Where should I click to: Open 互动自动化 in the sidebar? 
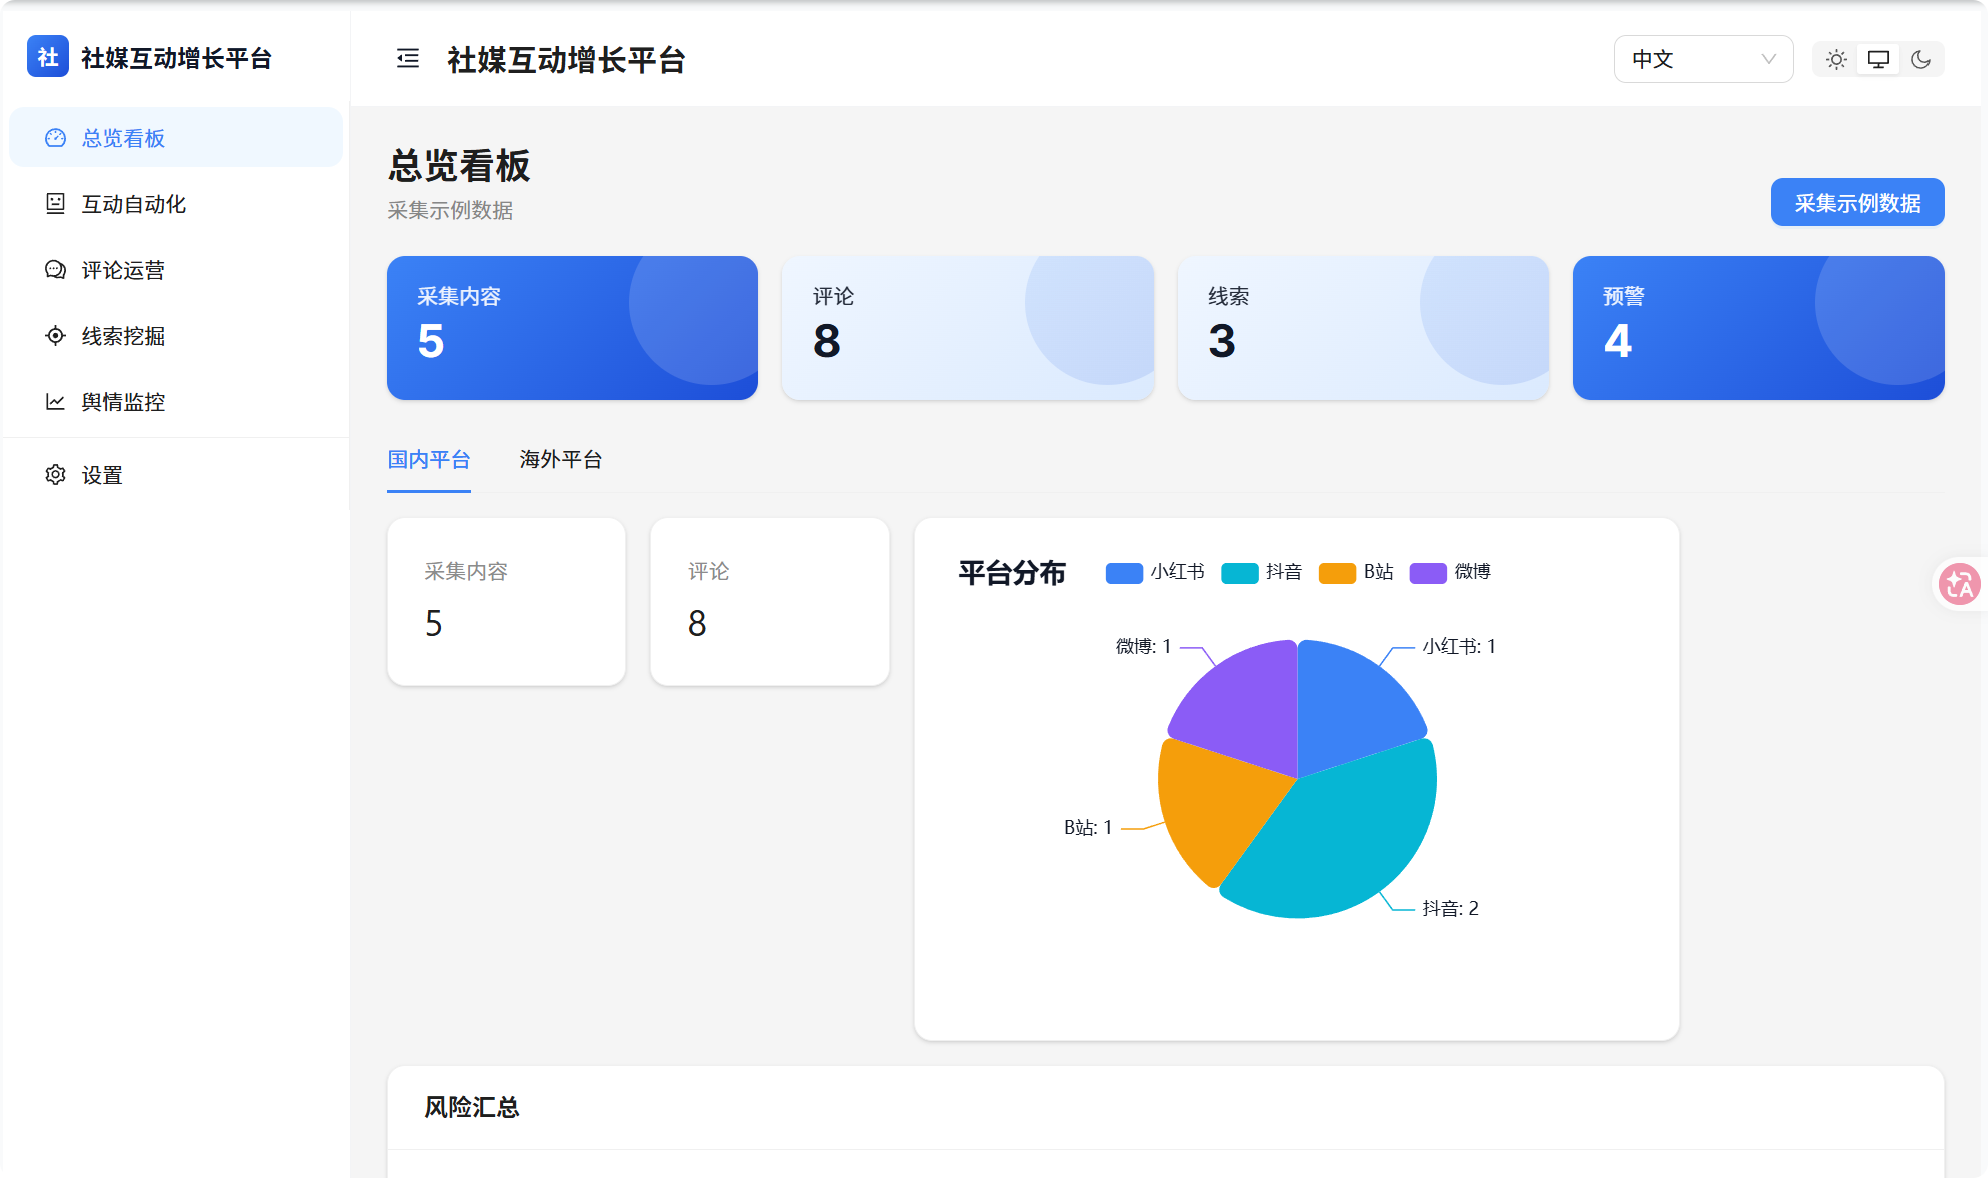click(x=176, y=204)
